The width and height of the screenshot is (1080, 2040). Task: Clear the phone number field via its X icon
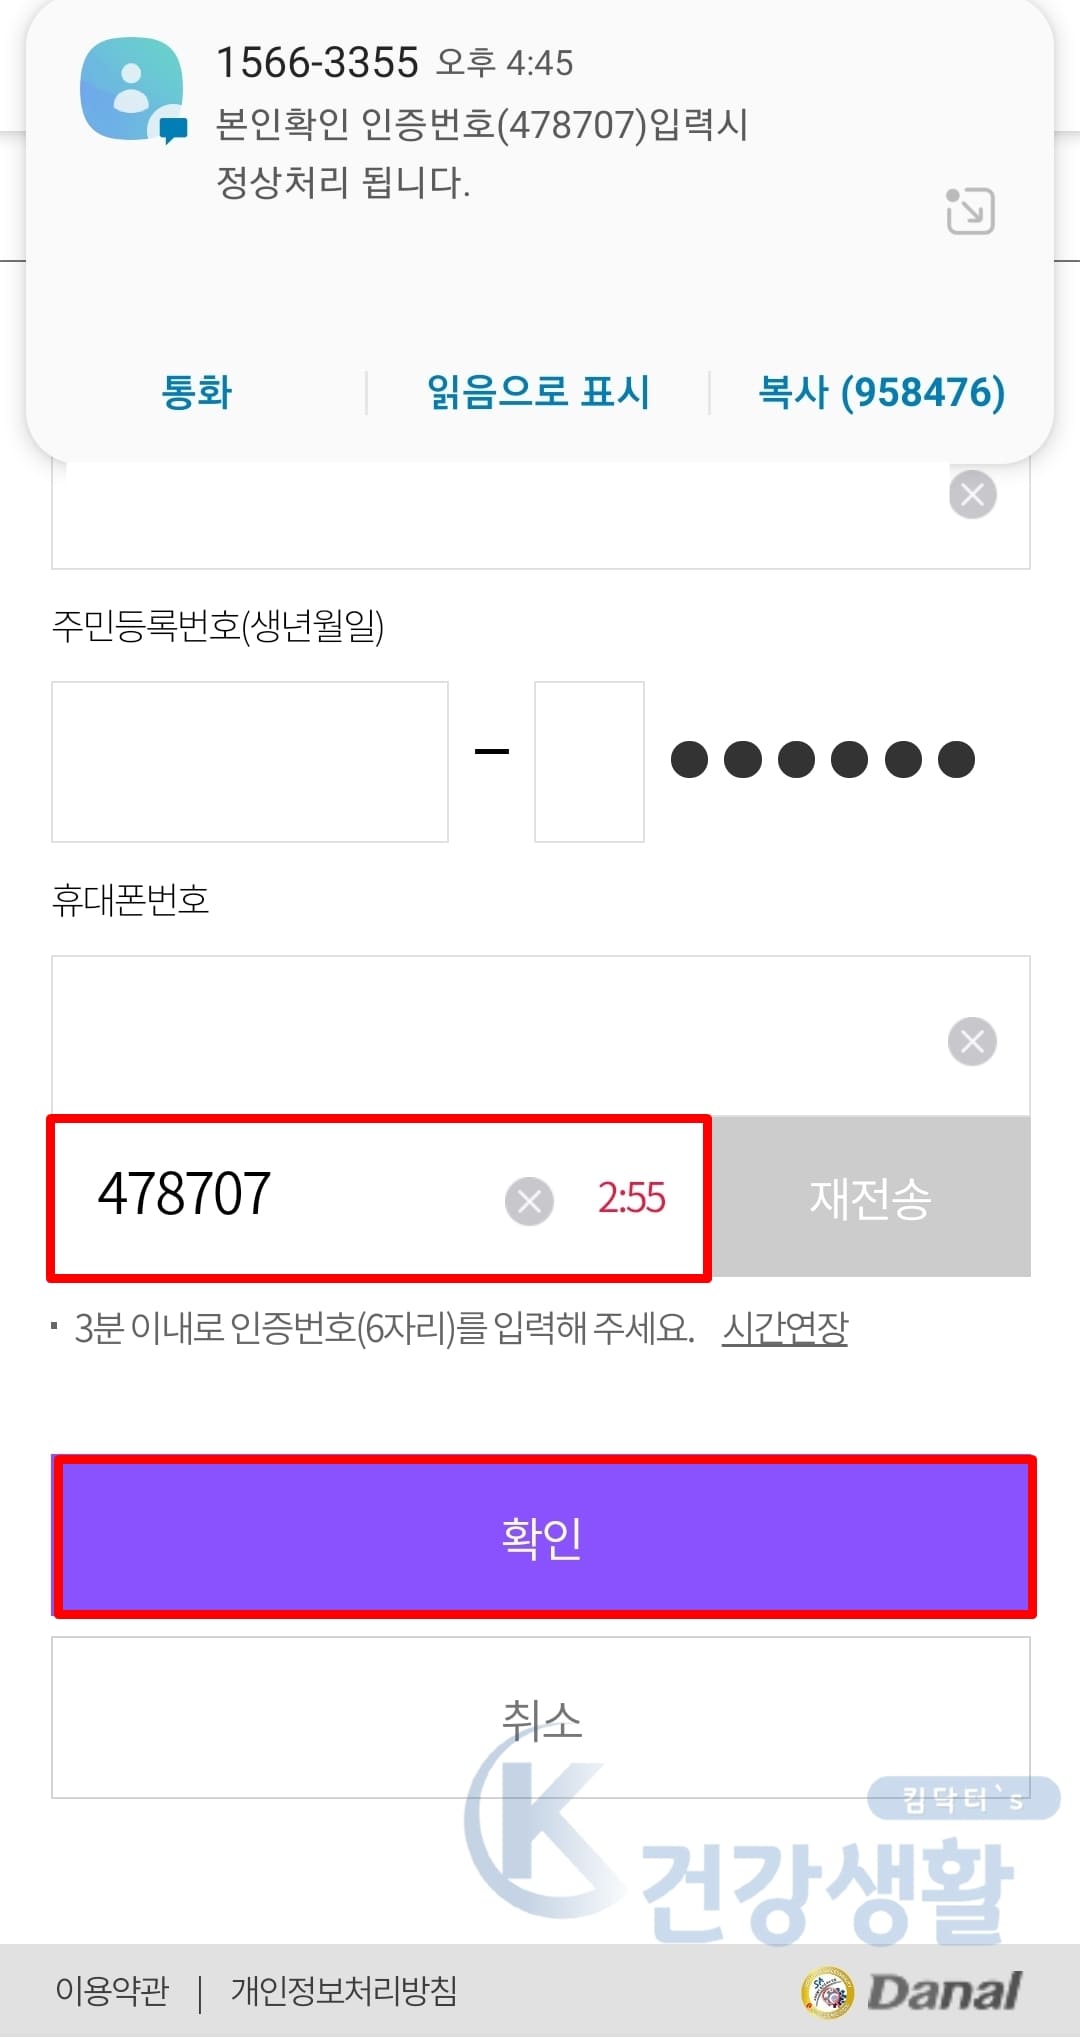(968, 1040)
